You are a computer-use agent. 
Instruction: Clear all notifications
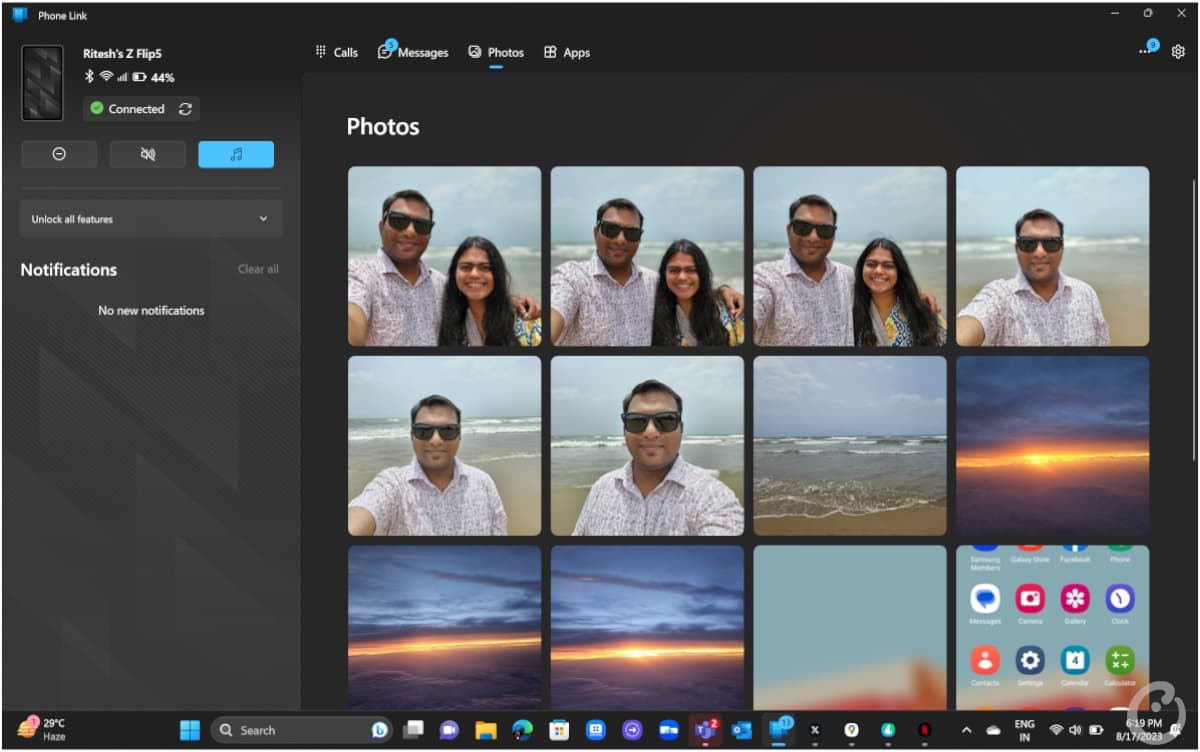click(x=258, y=269)
